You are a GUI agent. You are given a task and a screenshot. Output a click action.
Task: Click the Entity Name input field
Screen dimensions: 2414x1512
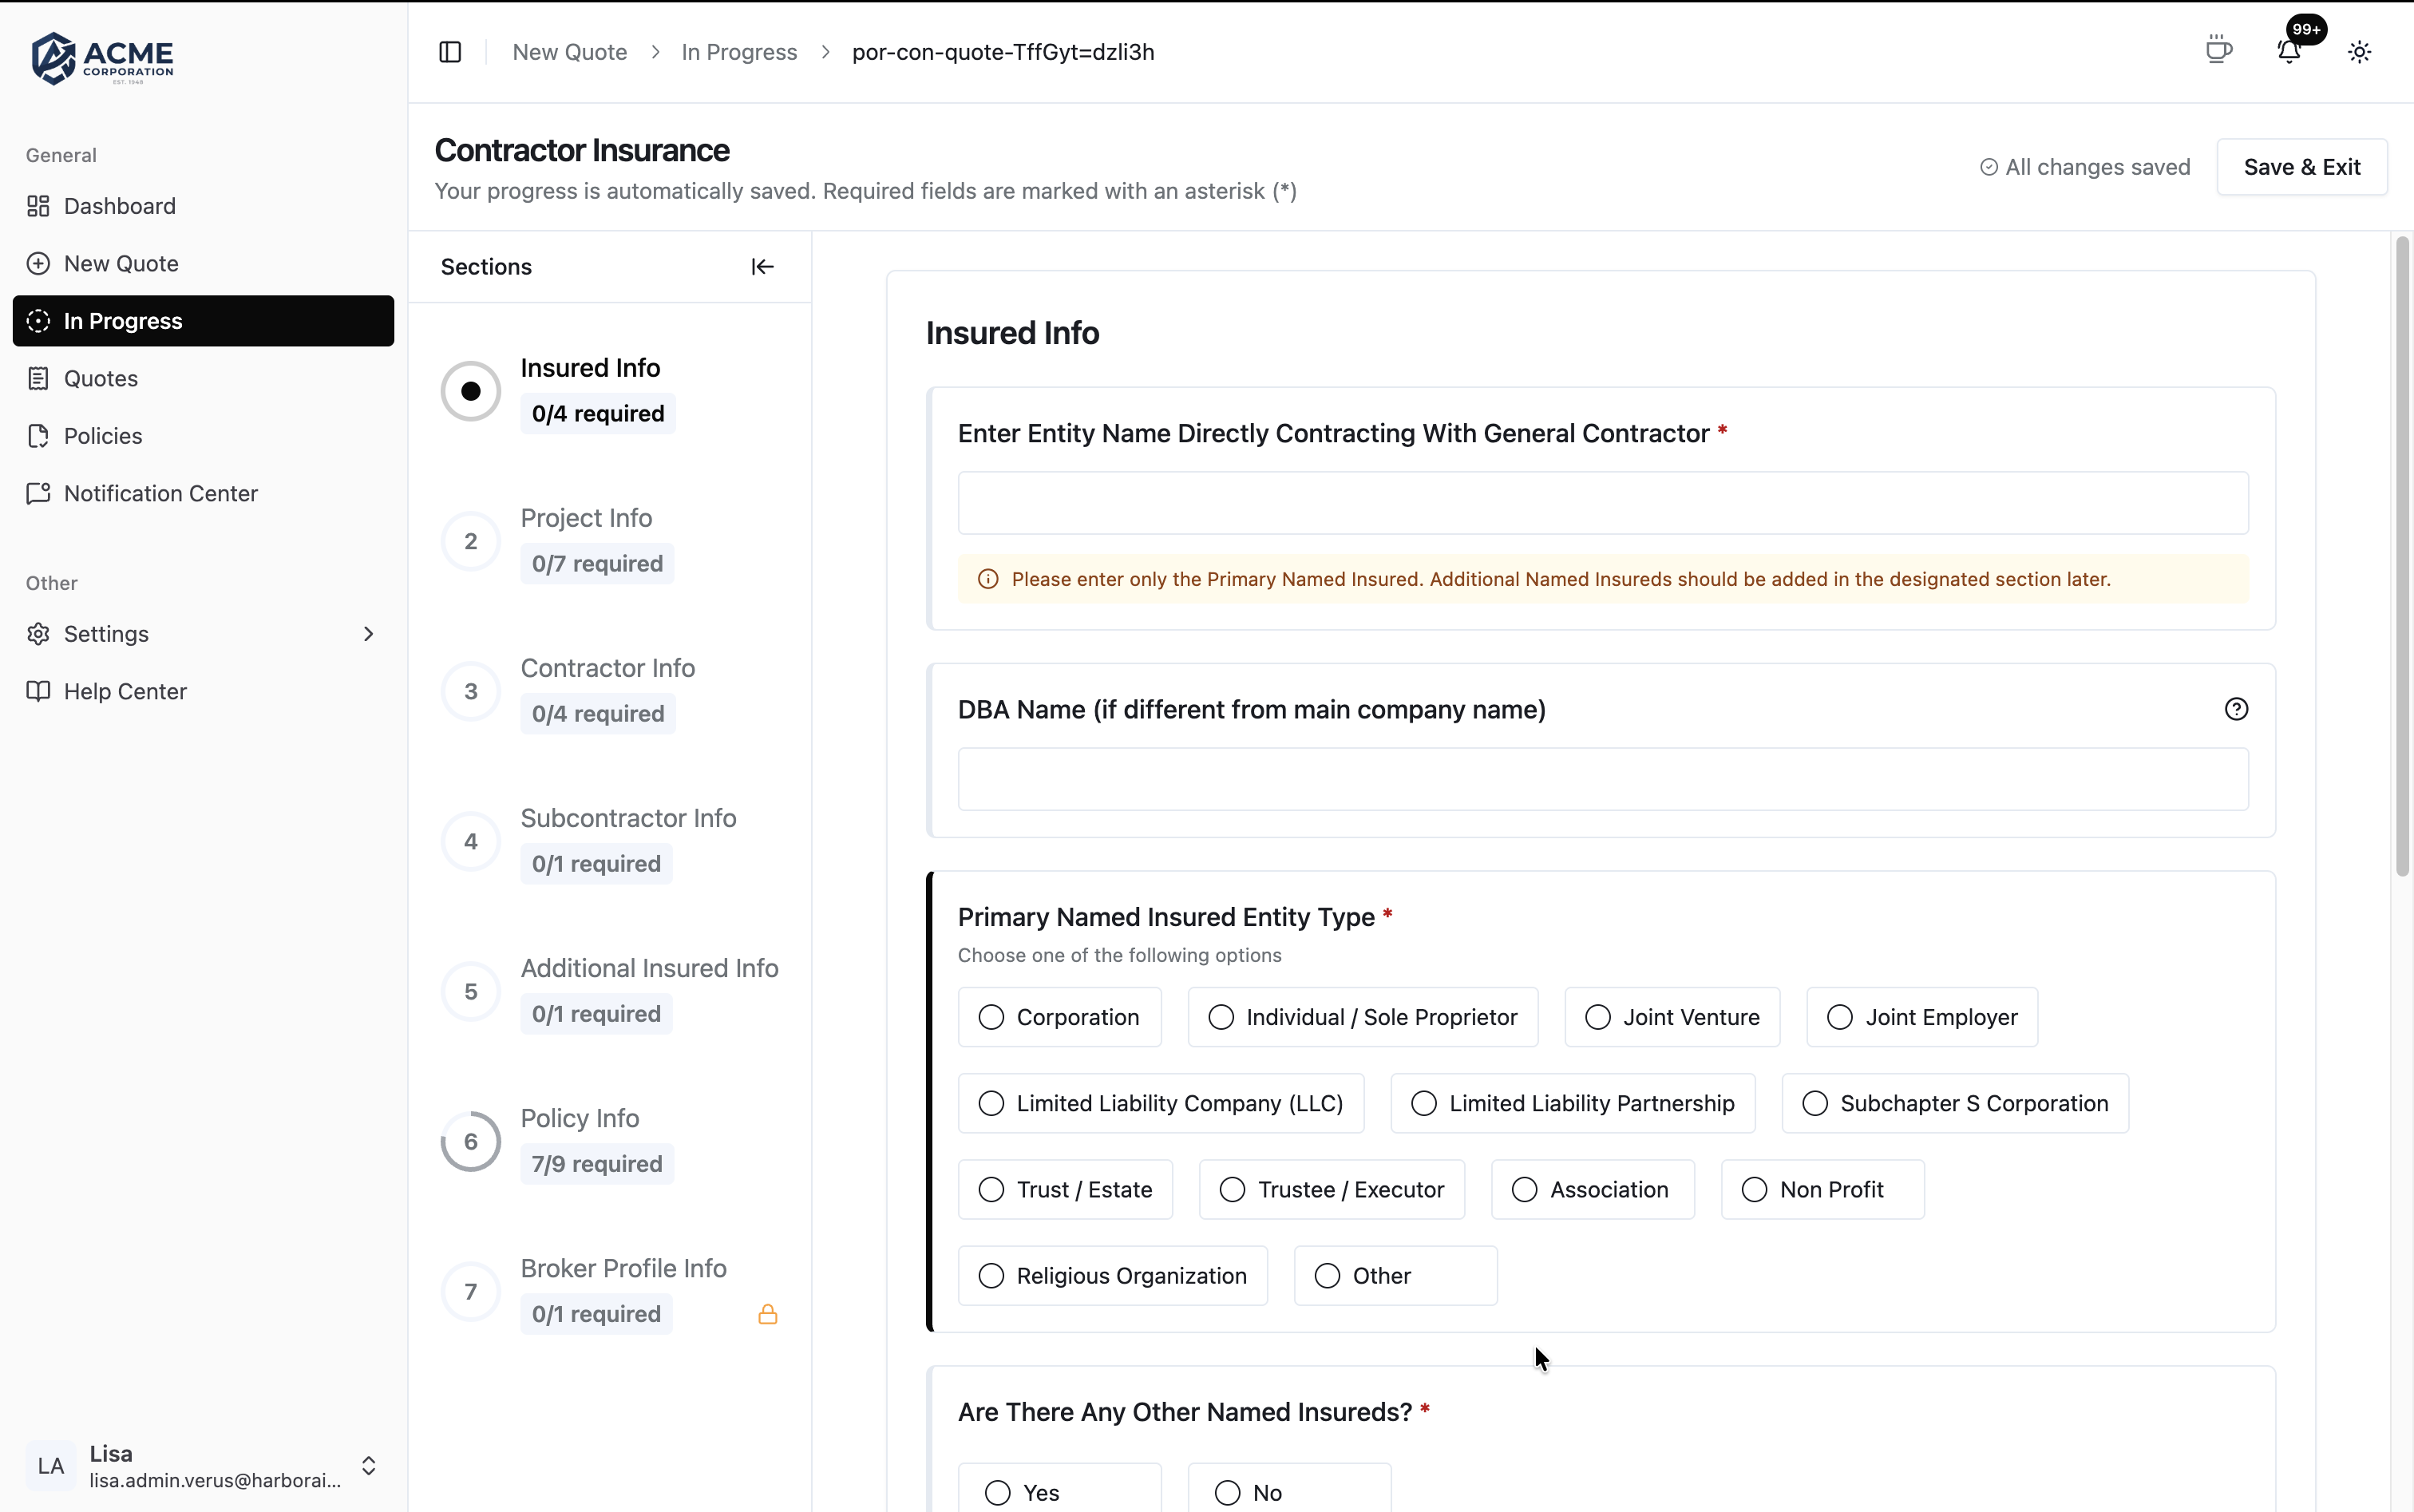(1602, 503)
